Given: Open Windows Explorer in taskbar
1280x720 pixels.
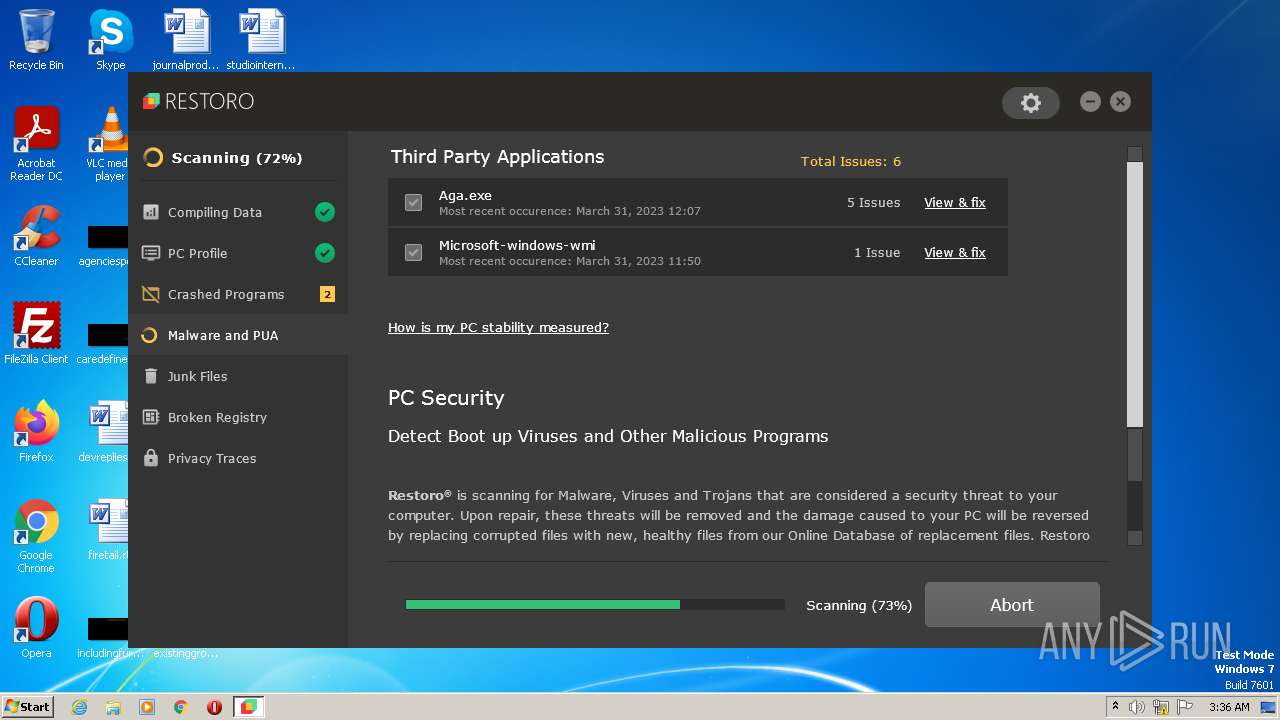Looking at the screenshot, I should coord(113,707).
